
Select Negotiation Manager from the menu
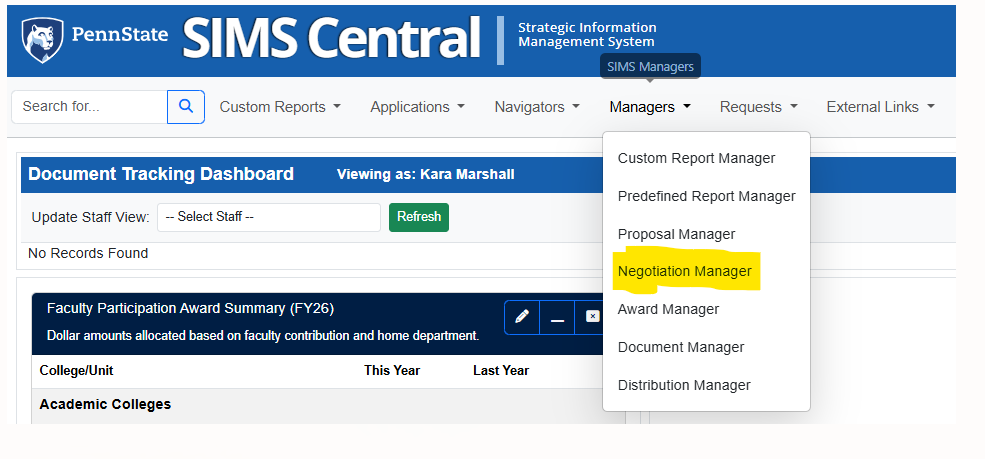tap(684, 272)
